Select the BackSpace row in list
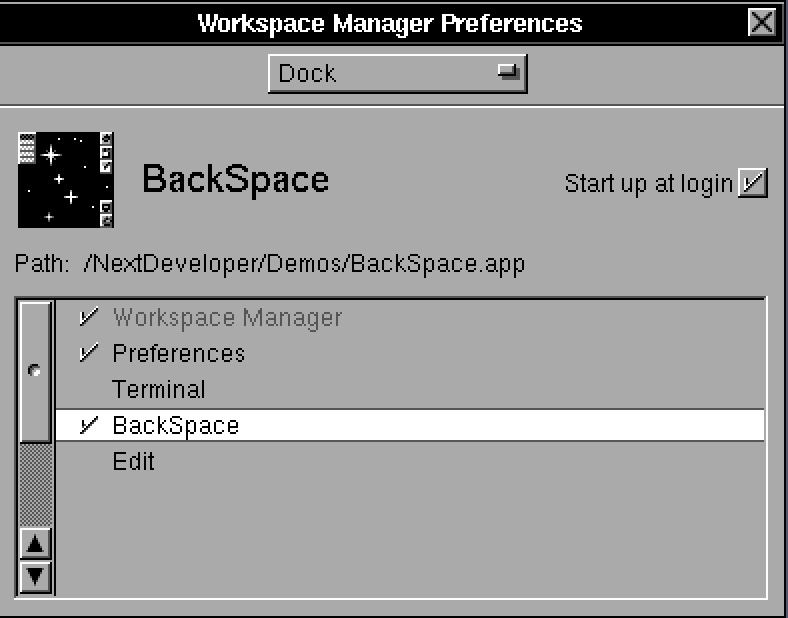Image resolution: width=788 pixels, height=618 pixels. click(176, 426)
